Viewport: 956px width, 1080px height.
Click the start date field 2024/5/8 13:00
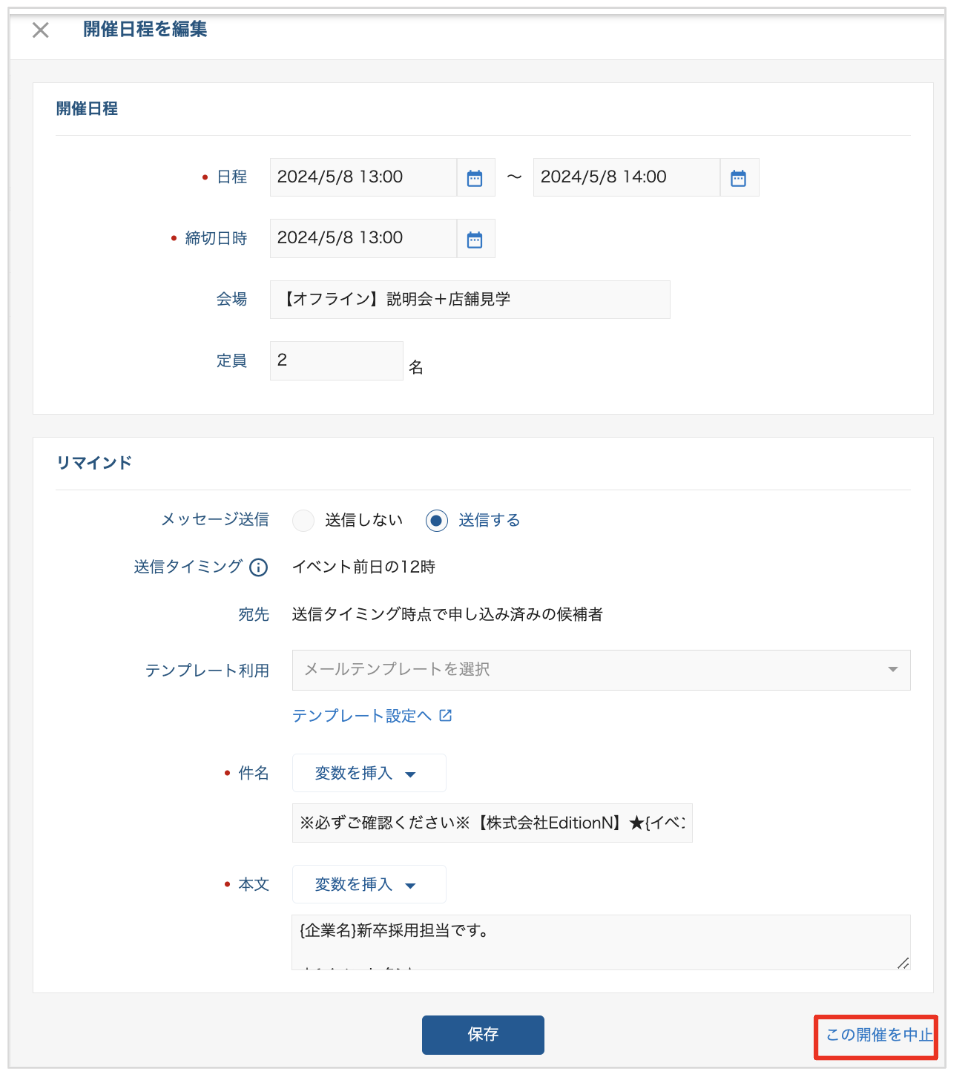point(362,178)
